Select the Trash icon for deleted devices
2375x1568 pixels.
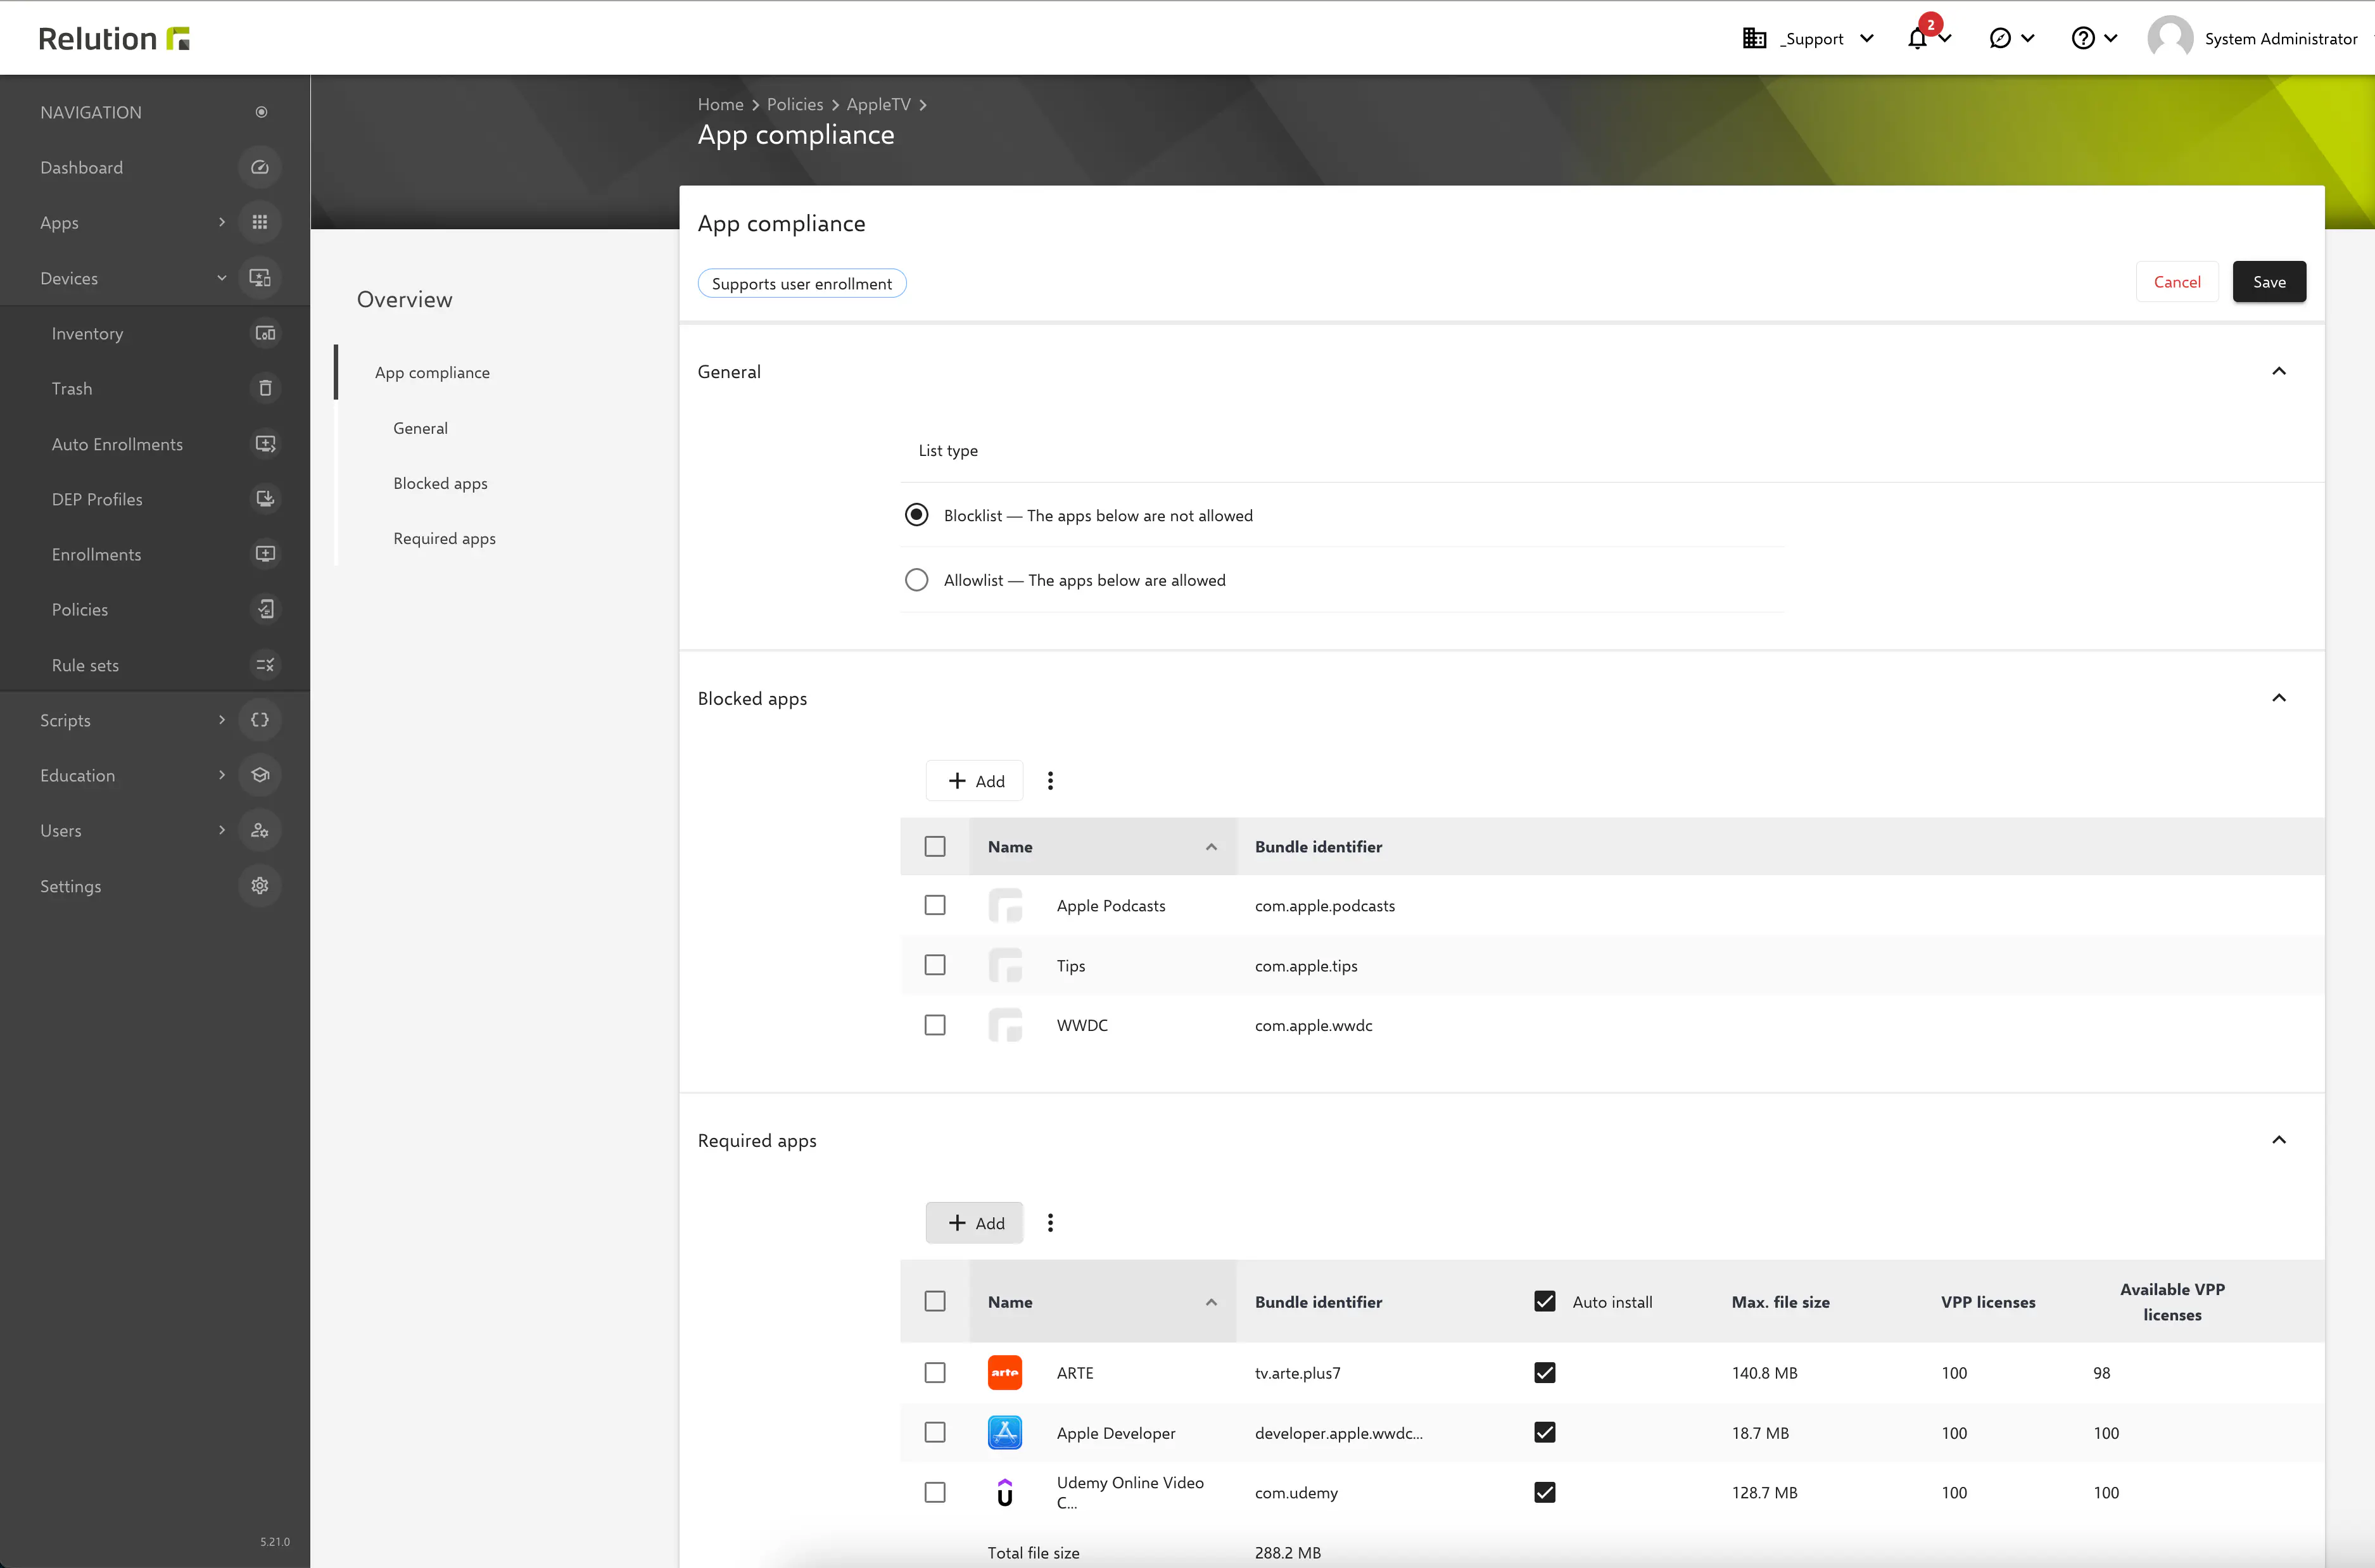(x=264, y=388)
